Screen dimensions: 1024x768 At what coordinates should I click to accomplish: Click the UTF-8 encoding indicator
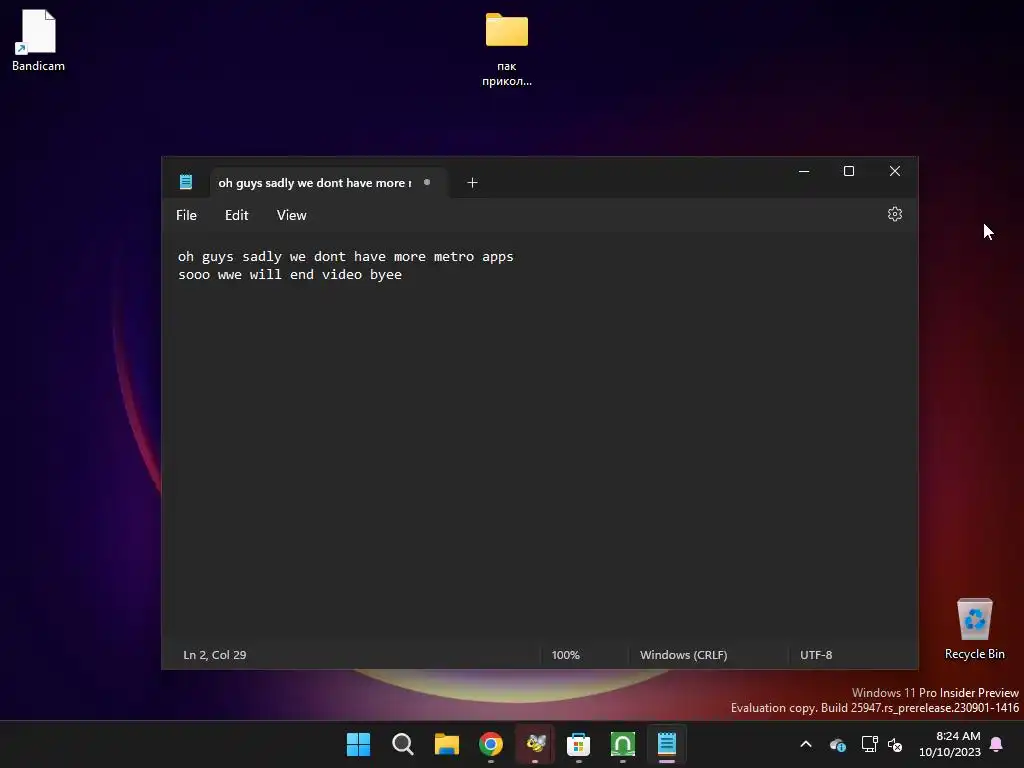click(x=816, y=654)
